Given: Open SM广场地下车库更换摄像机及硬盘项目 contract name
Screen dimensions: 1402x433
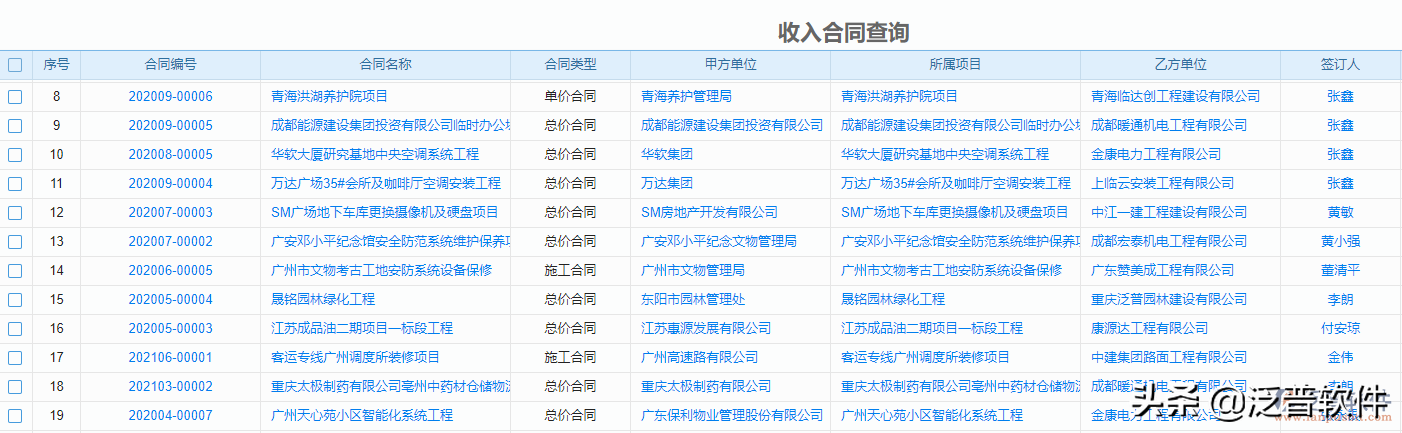Looking at the screenshot, I should pos(385,213).
